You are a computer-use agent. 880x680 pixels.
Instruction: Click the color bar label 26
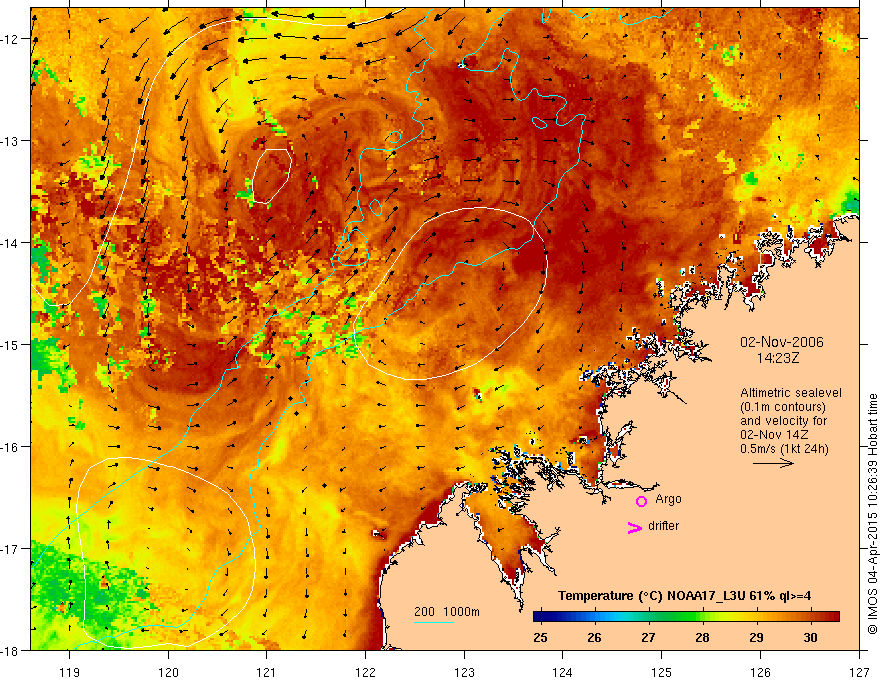click(594, 637)
